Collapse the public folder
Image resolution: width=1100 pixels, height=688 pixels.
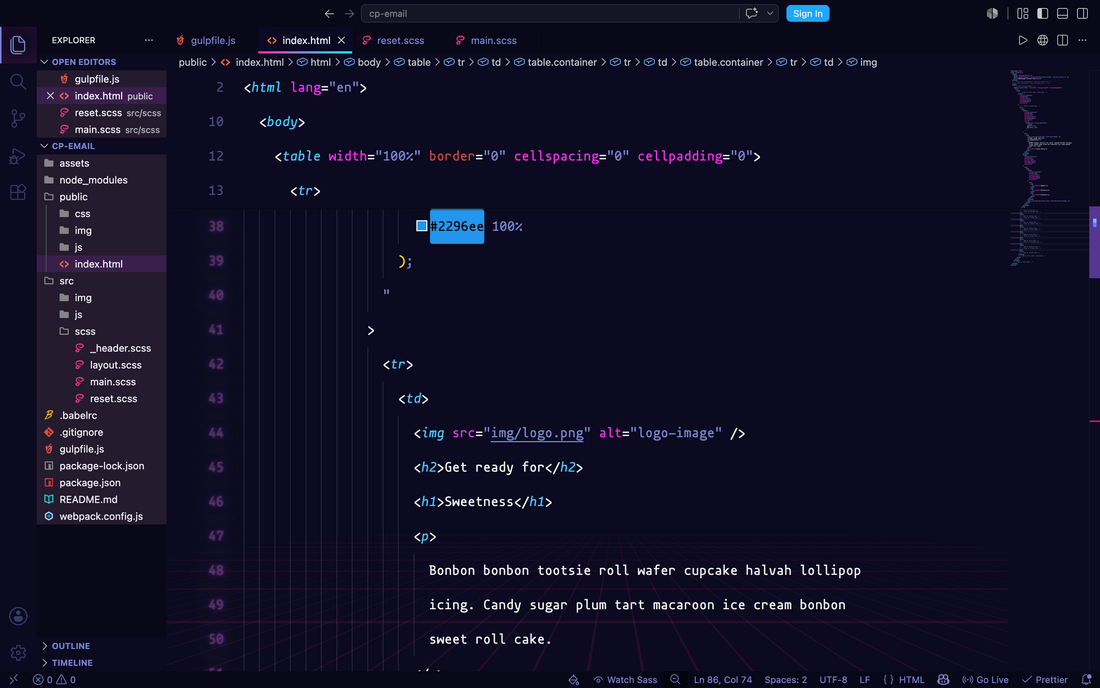point(101,197)
